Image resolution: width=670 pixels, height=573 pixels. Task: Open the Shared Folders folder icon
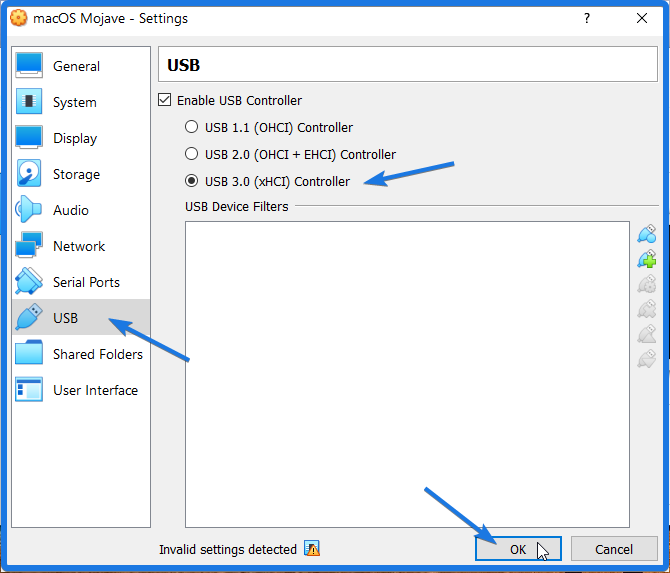pos(29,353)
